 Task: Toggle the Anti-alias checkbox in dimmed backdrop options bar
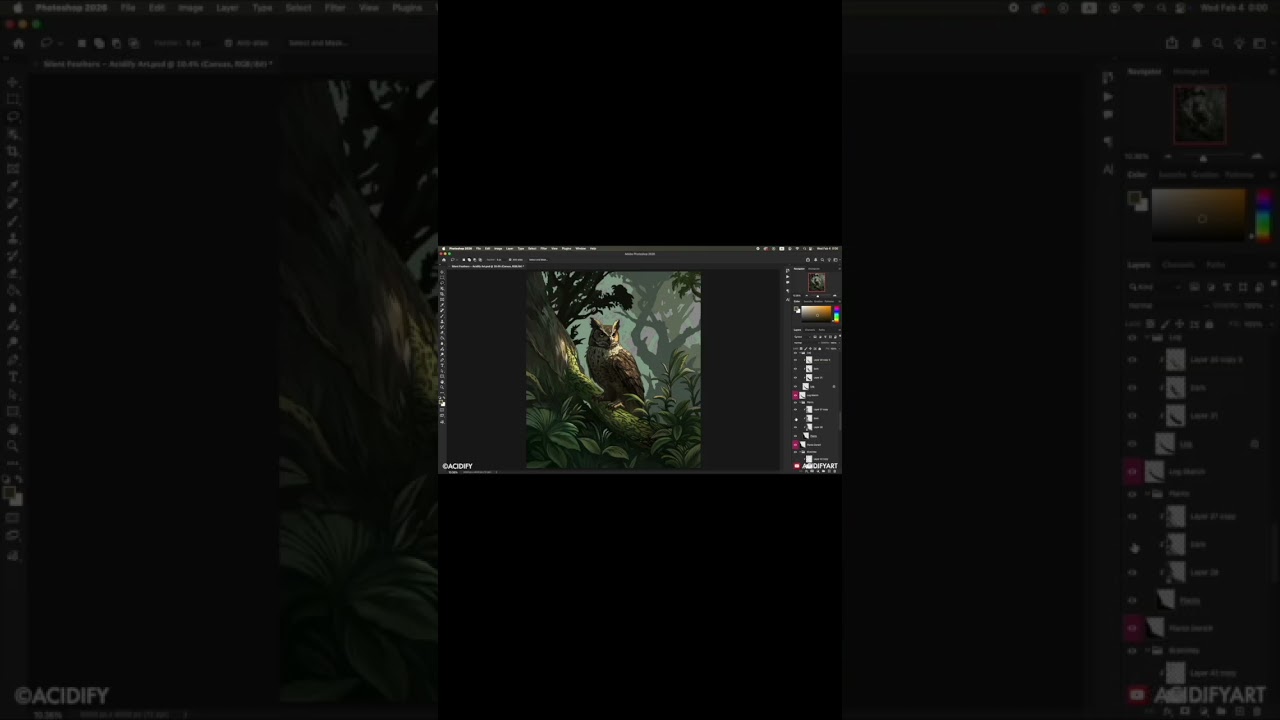click(x=228, y=43)
